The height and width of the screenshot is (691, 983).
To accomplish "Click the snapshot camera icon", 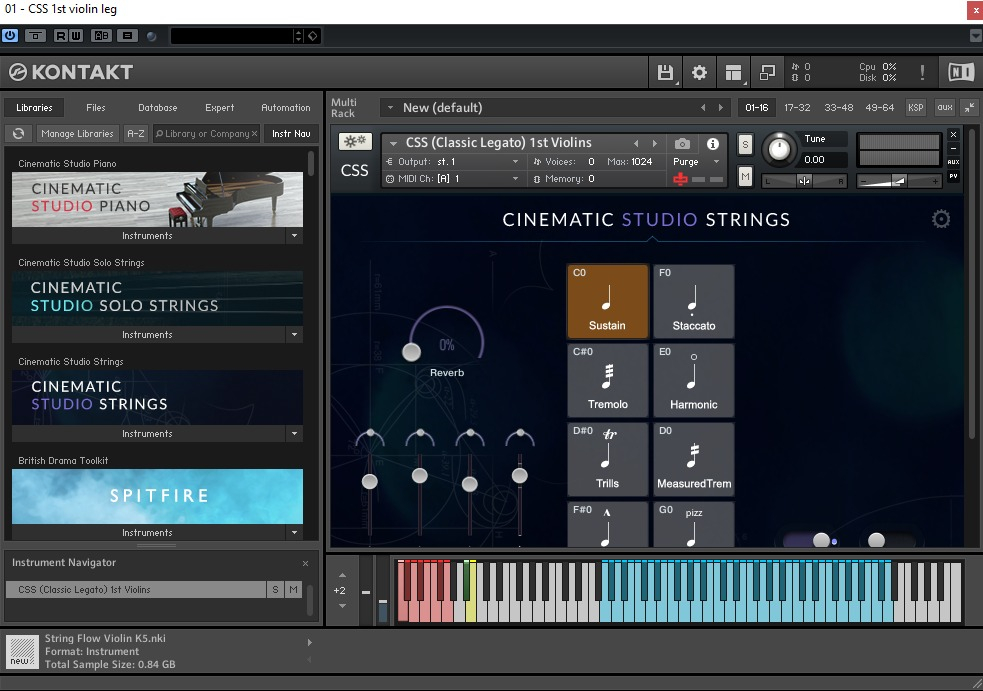I will pos(682,144).
